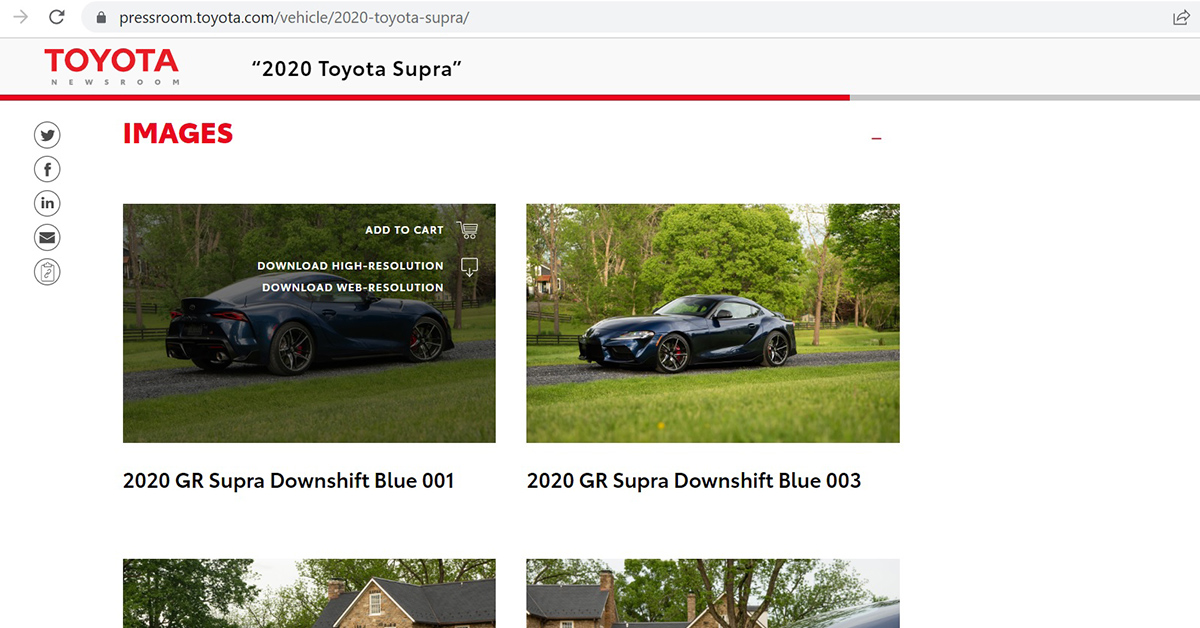Click title 2020 GR Supra Downshift Blue 001
This screenshot has height=628, width=1200.
pos(289,481)
